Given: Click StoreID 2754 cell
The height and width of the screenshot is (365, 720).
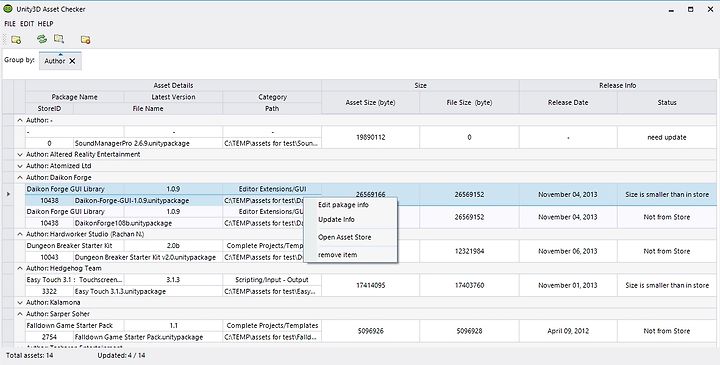Looking at the screenshot, I should [49, 337].
